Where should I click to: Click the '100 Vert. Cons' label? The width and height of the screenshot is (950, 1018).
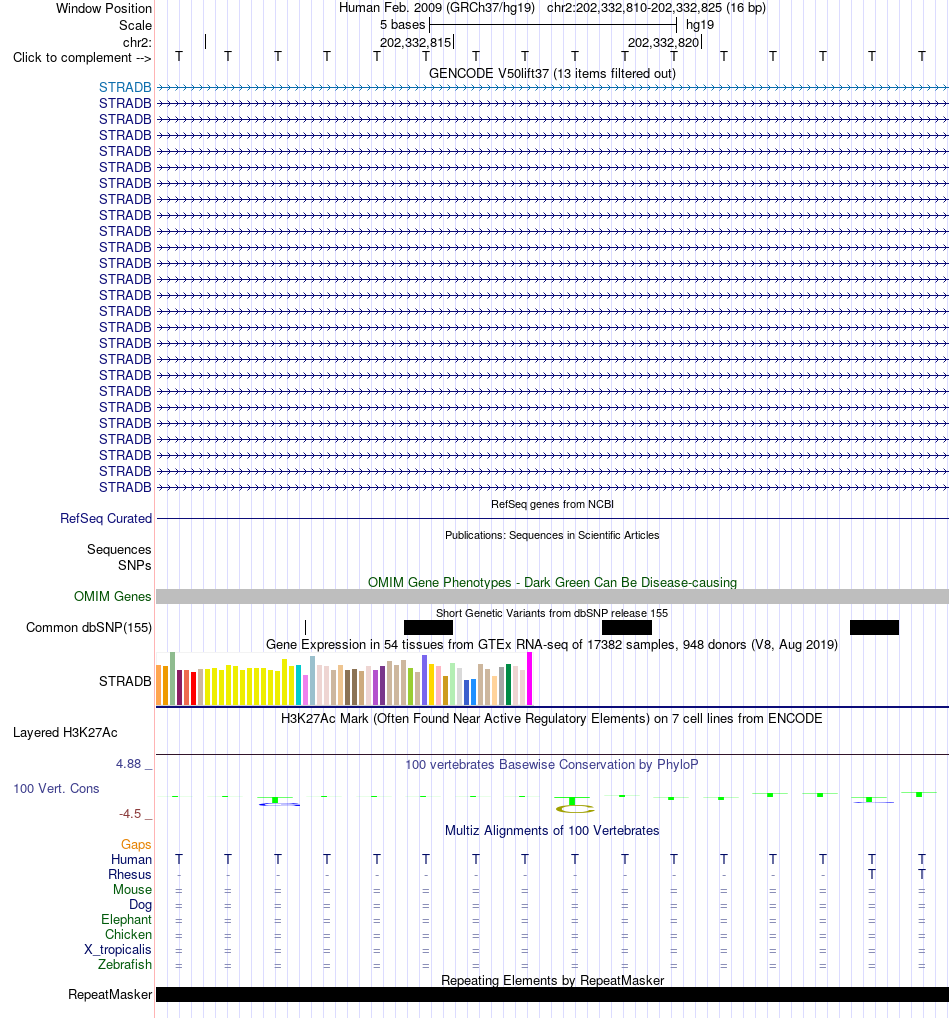(x=56, y=788)
